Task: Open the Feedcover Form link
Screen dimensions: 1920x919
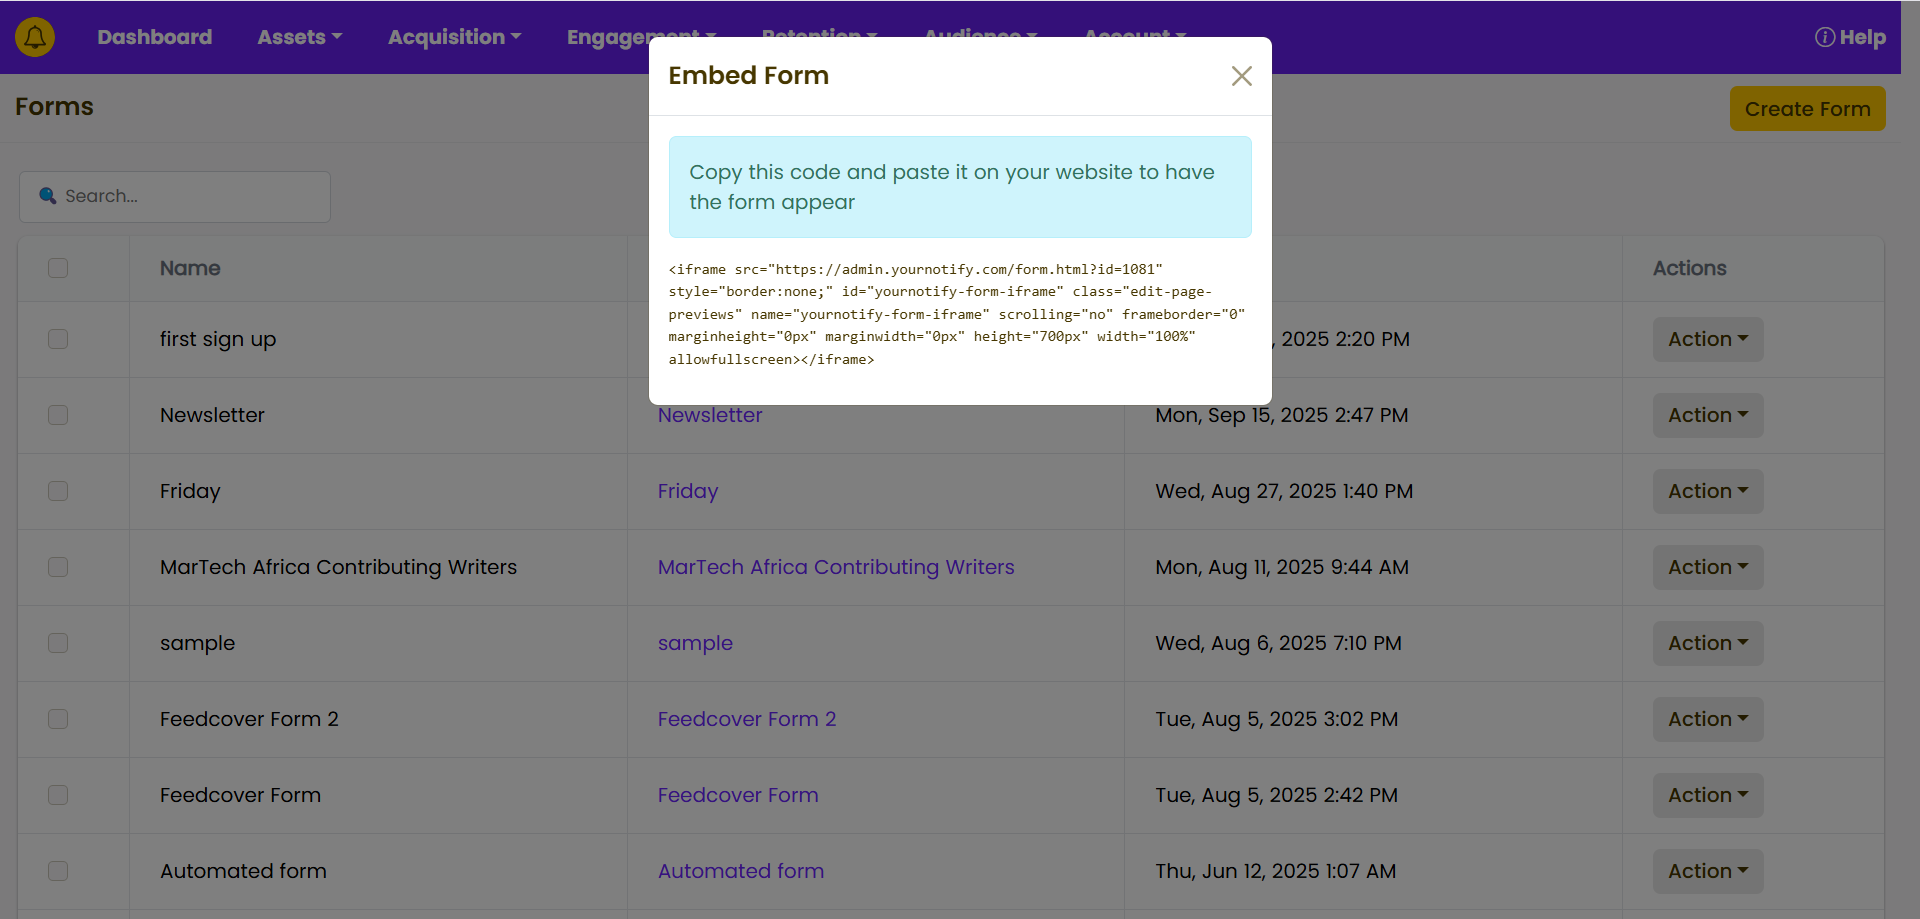Action: click(x=737, y=795)
